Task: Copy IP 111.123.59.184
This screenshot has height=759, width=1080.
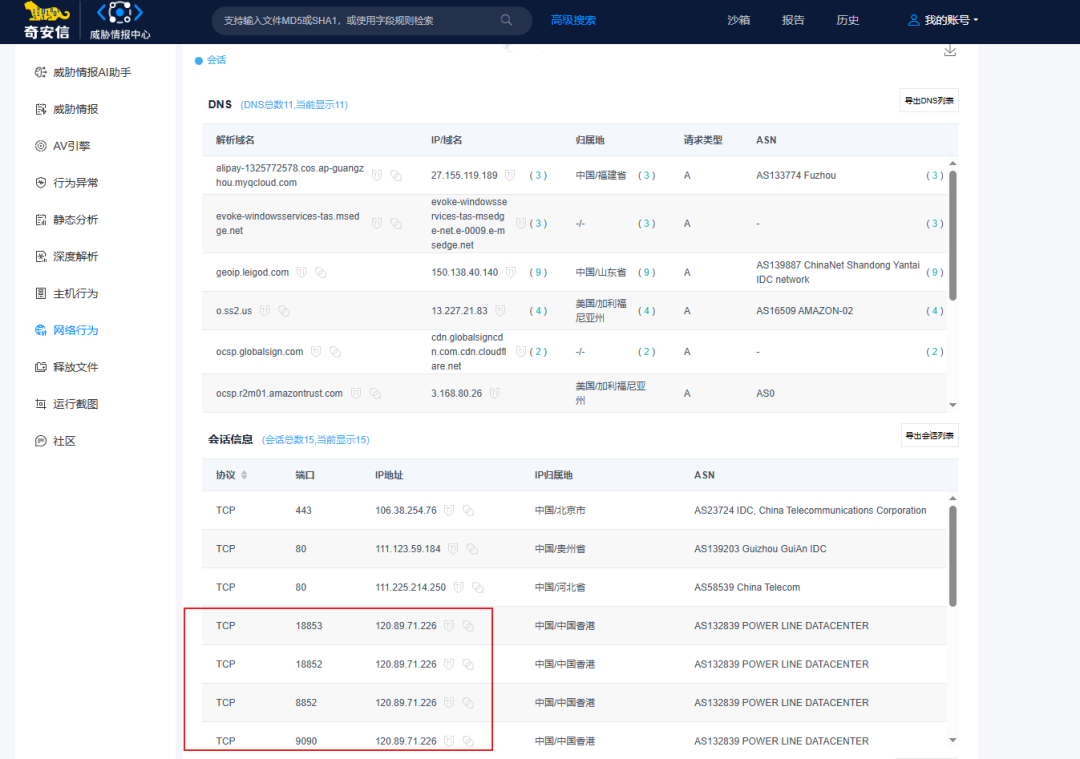Action: (x=472, y=549)
